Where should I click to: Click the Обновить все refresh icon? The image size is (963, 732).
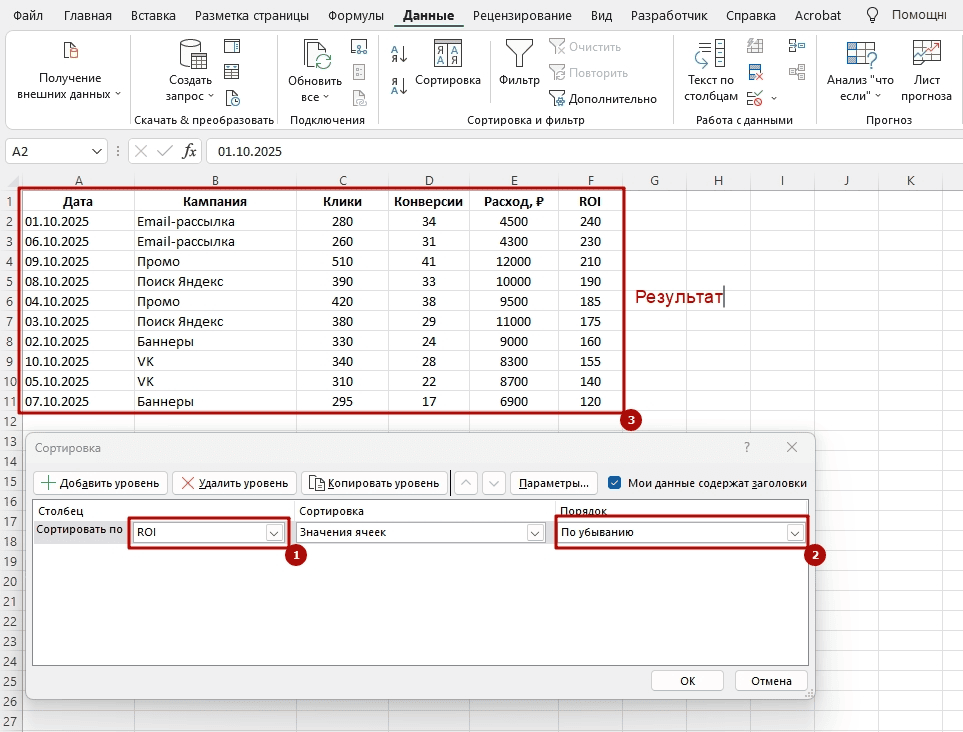click(x=316, y=54)
